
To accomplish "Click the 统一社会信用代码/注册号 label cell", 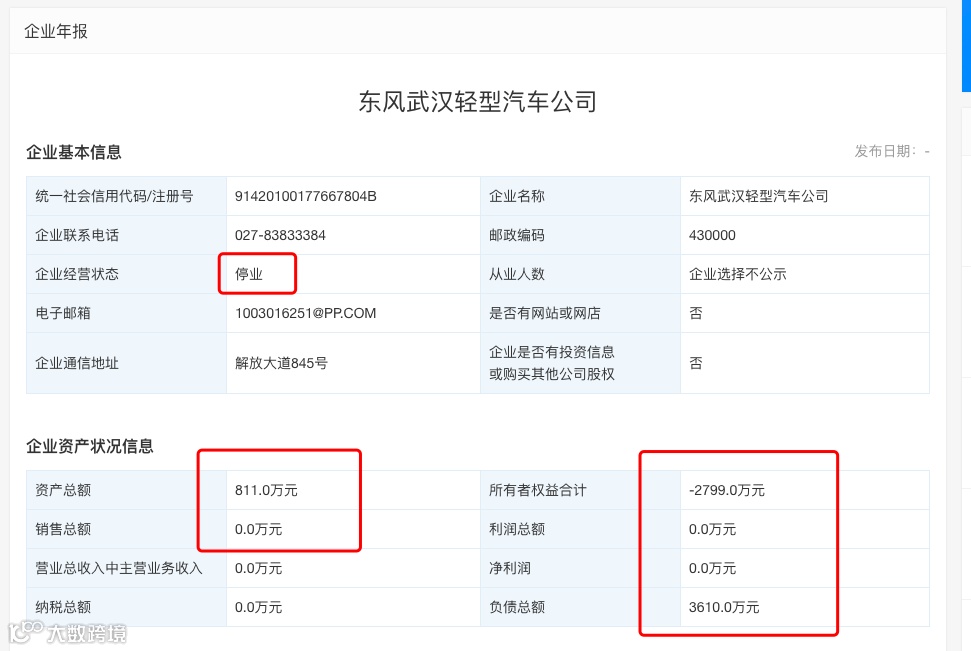I will (126, 196).
